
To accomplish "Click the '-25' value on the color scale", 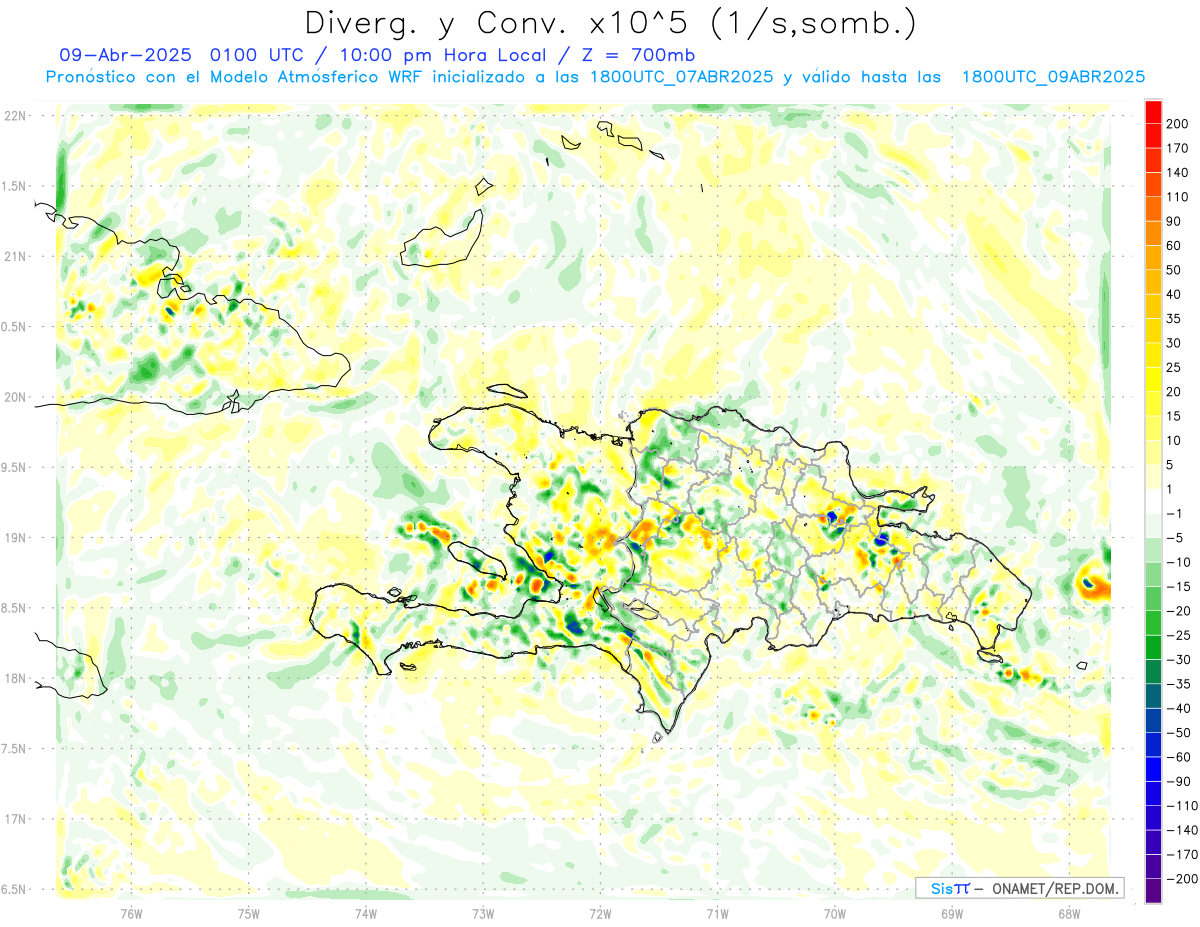I will 1178,635.
